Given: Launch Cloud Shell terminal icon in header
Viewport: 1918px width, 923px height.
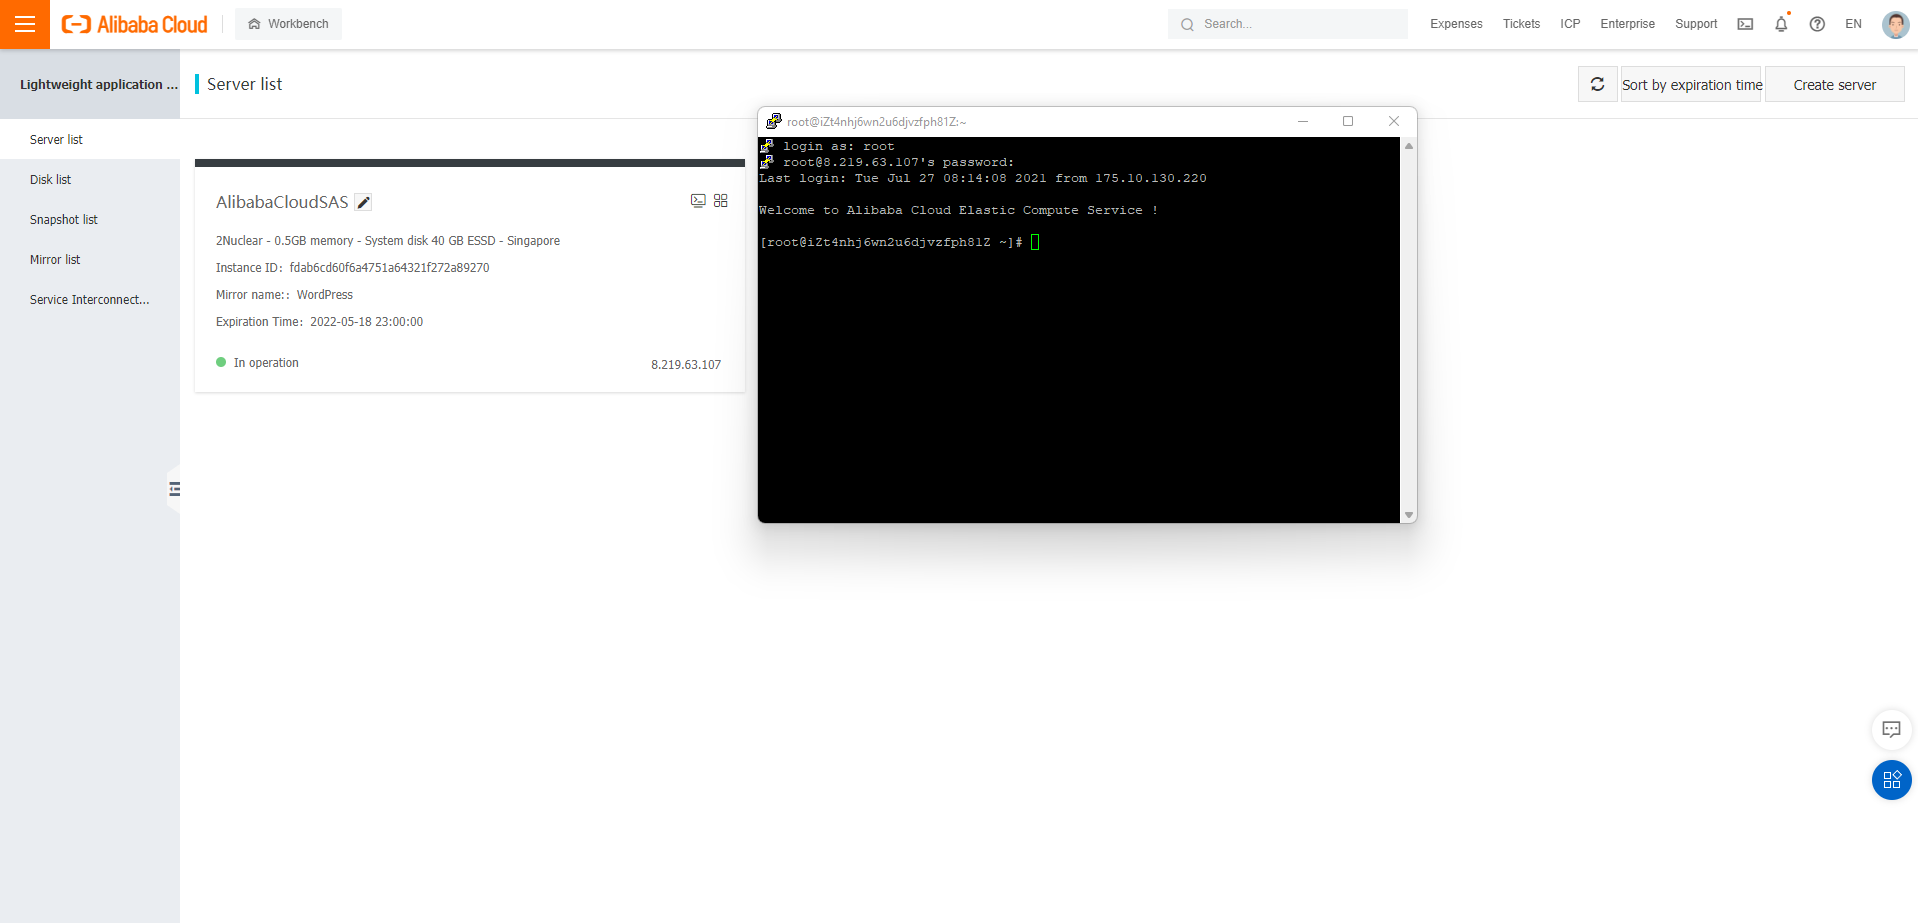Looking at the screenshot, I should 1745,24.
